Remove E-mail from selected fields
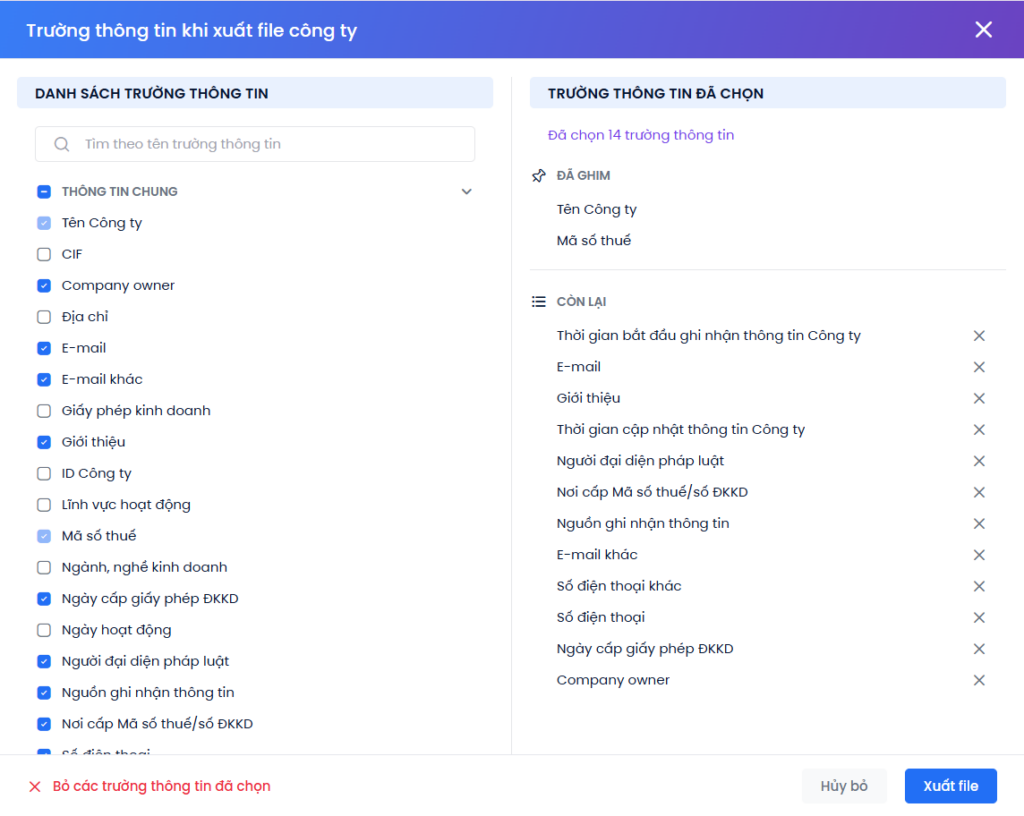Image resolution: width=1024 pixels, height=816 pixels. pos(978,367)
